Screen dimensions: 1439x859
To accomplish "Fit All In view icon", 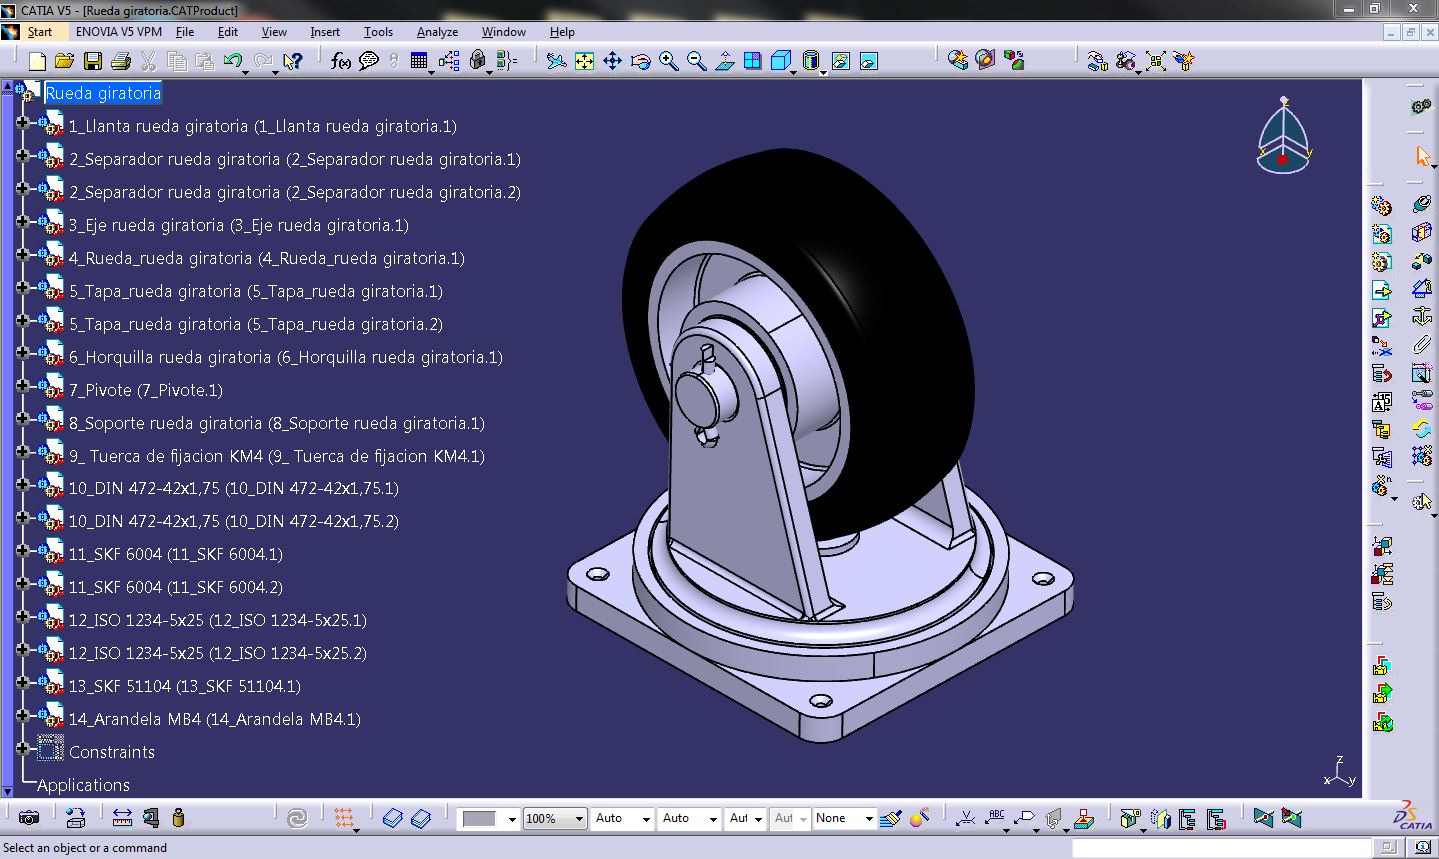I will 584,61.
